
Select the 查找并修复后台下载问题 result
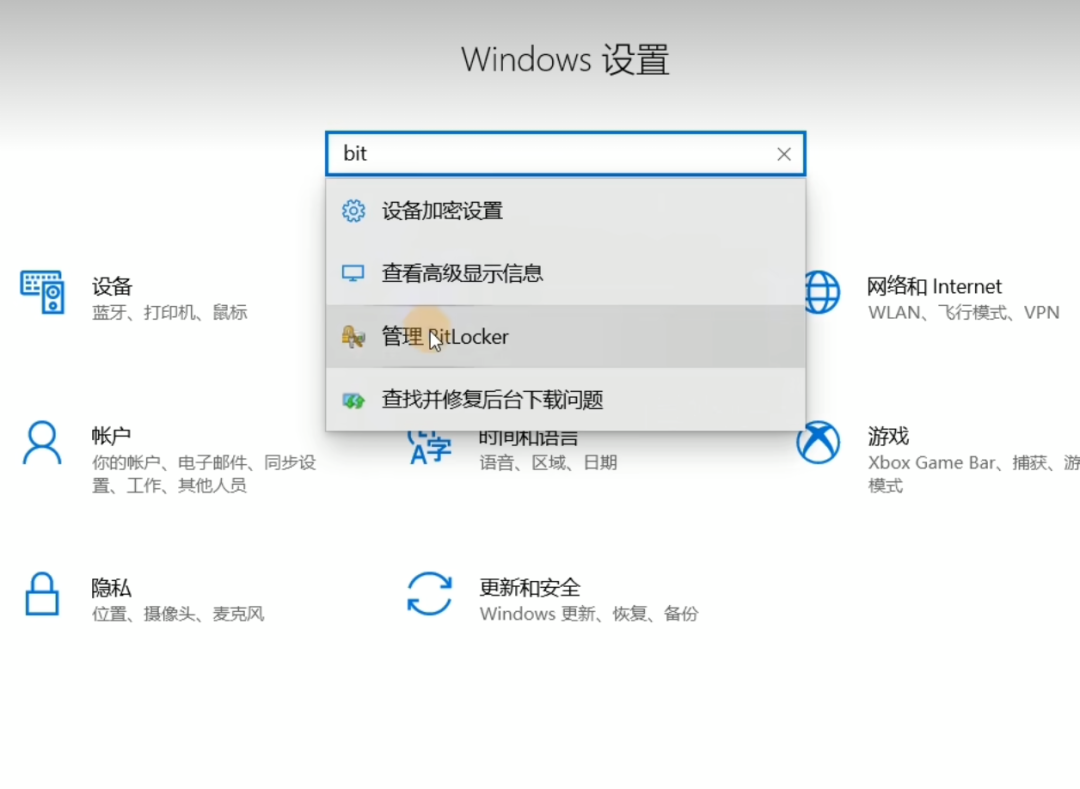565,400
